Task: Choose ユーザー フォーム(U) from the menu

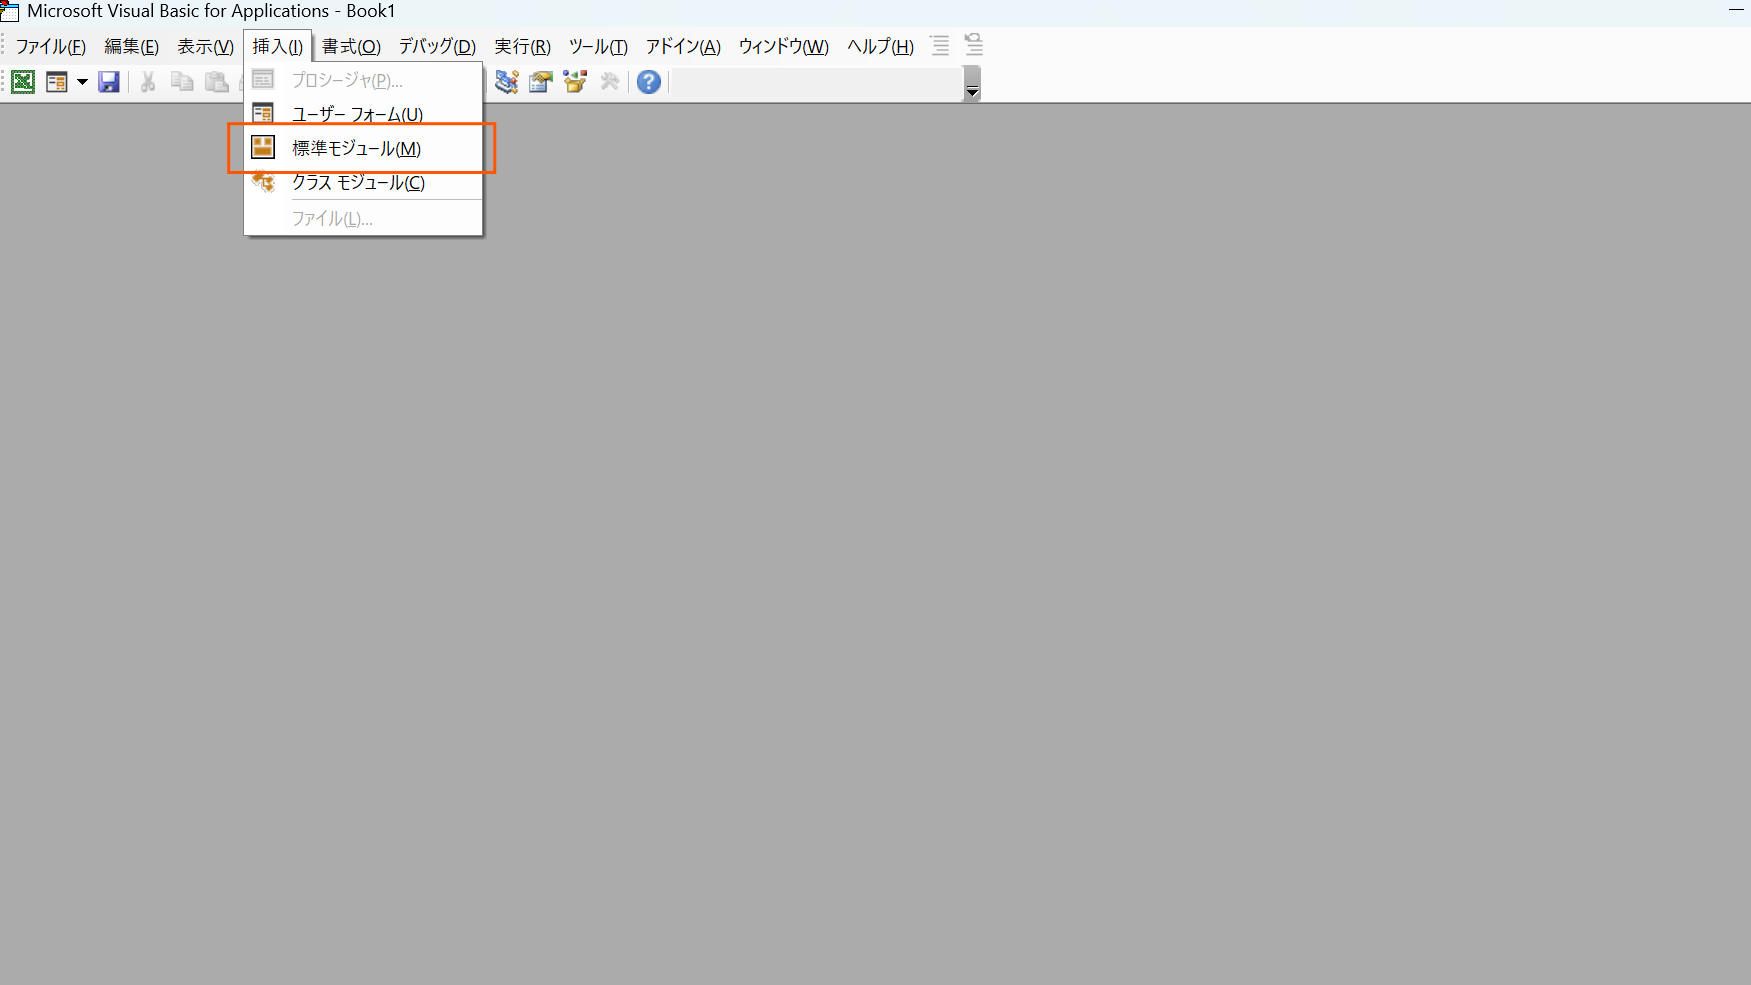Action: point(363,114)
